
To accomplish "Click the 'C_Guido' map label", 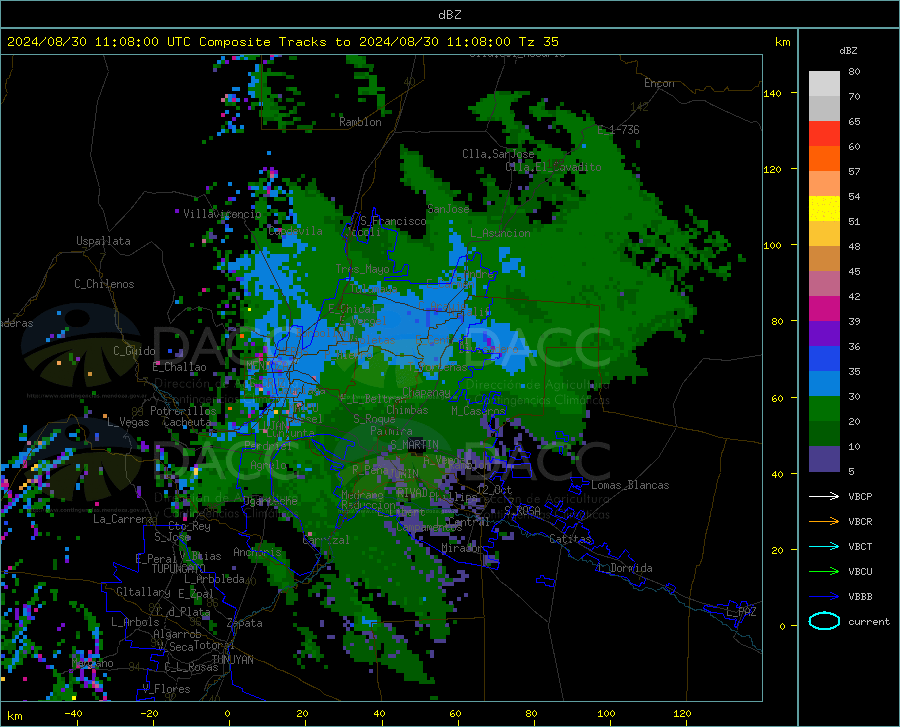I will (134, 351).
